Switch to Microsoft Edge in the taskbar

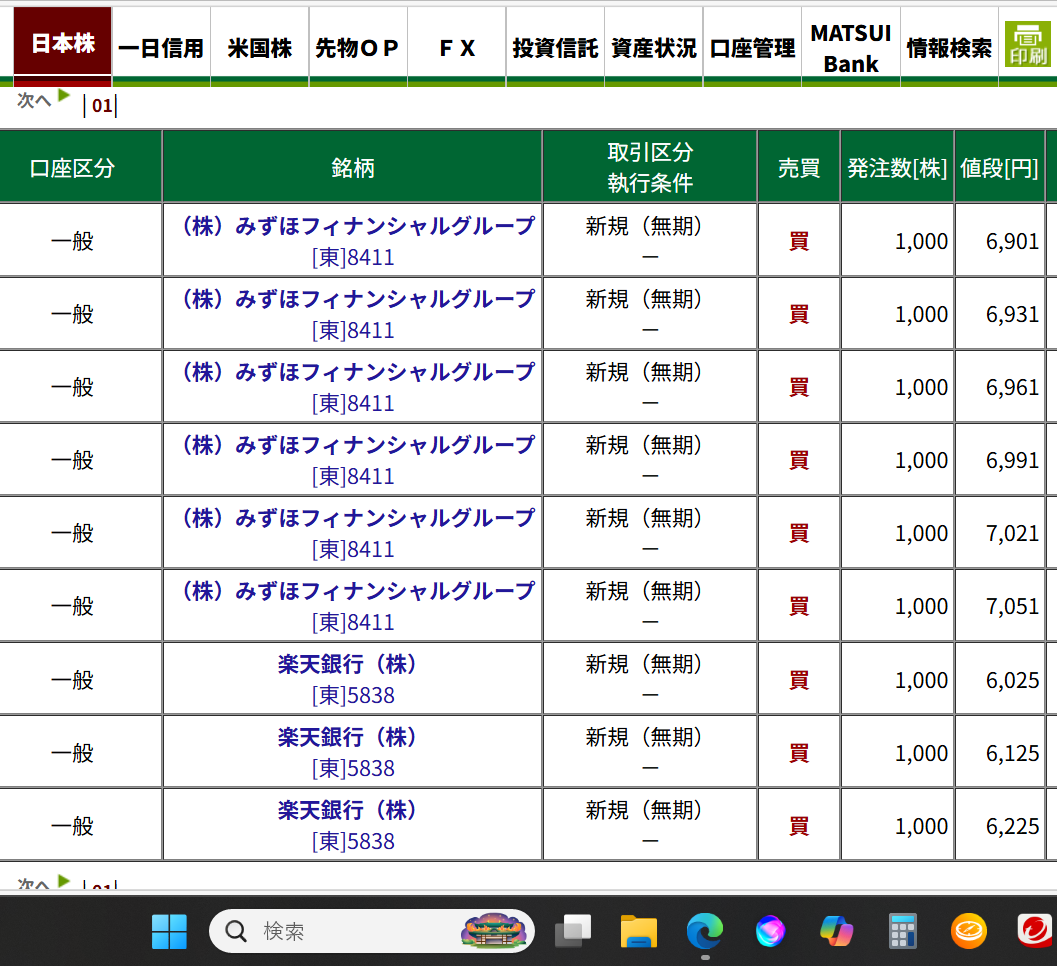[x=704, y=931]
